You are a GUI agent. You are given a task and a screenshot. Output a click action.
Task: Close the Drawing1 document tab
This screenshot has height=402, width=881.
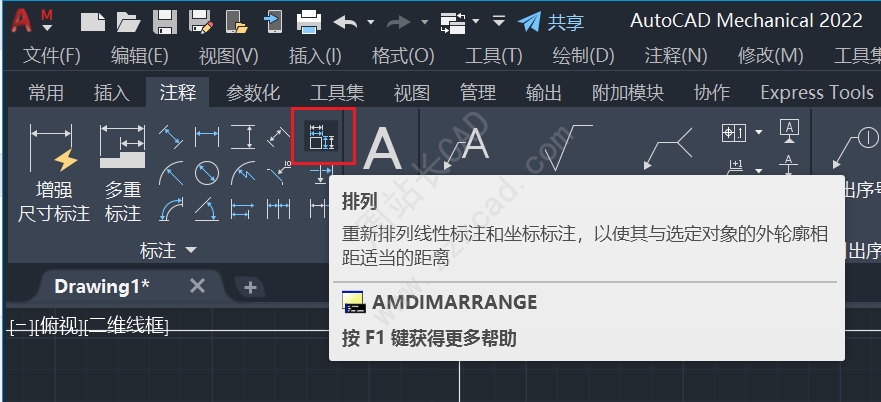click(x=197, y=287)
